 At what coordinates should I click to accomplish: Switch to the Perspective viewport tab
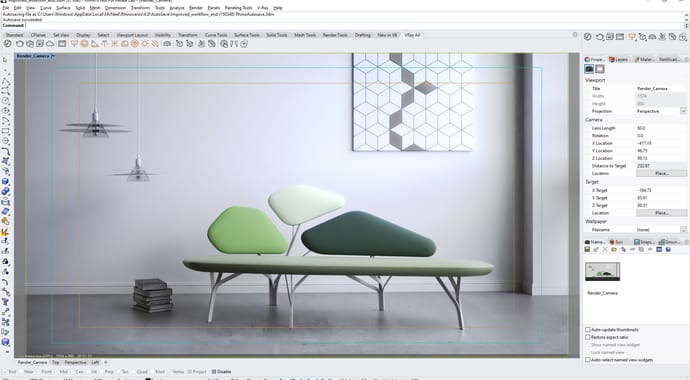pyautogui.click(x=75, y=362)
